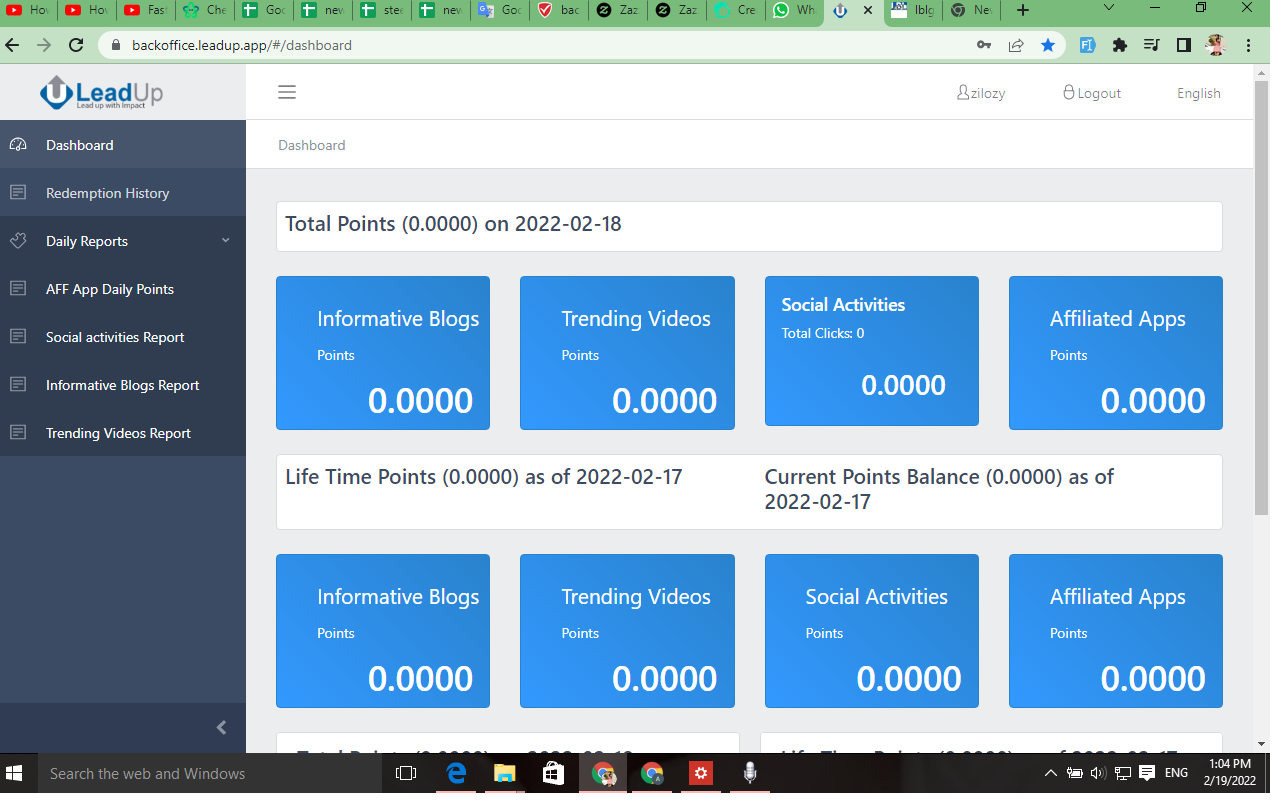
Task: Switch to the first YouTube tab
Action: point(27,10)
